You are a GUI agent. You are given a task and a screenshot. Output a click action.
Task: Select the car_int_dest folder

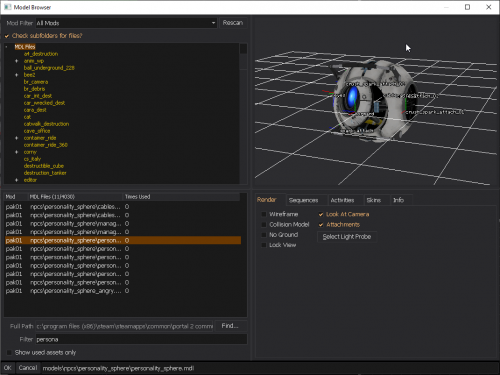coord(38,96)
